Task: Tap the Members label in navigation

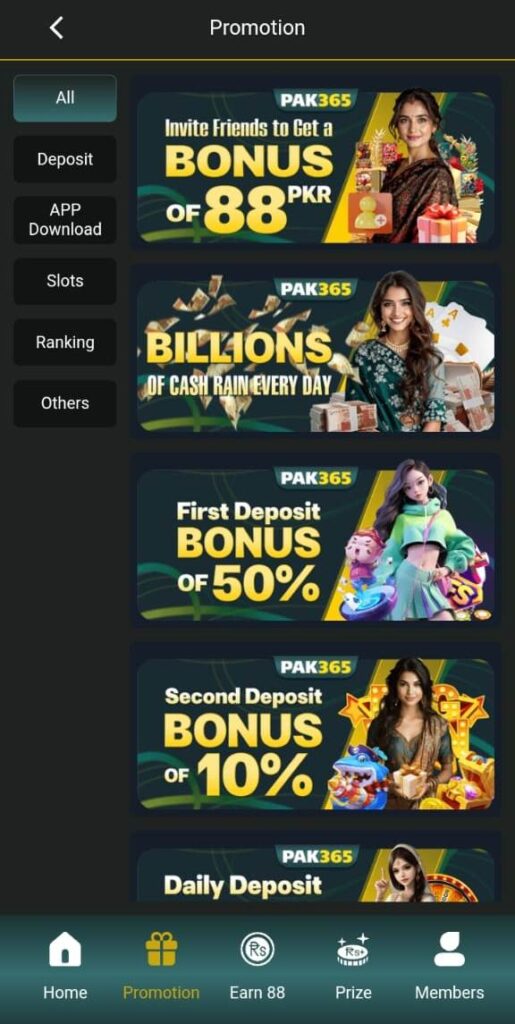Action: click(x=450, y=993)
